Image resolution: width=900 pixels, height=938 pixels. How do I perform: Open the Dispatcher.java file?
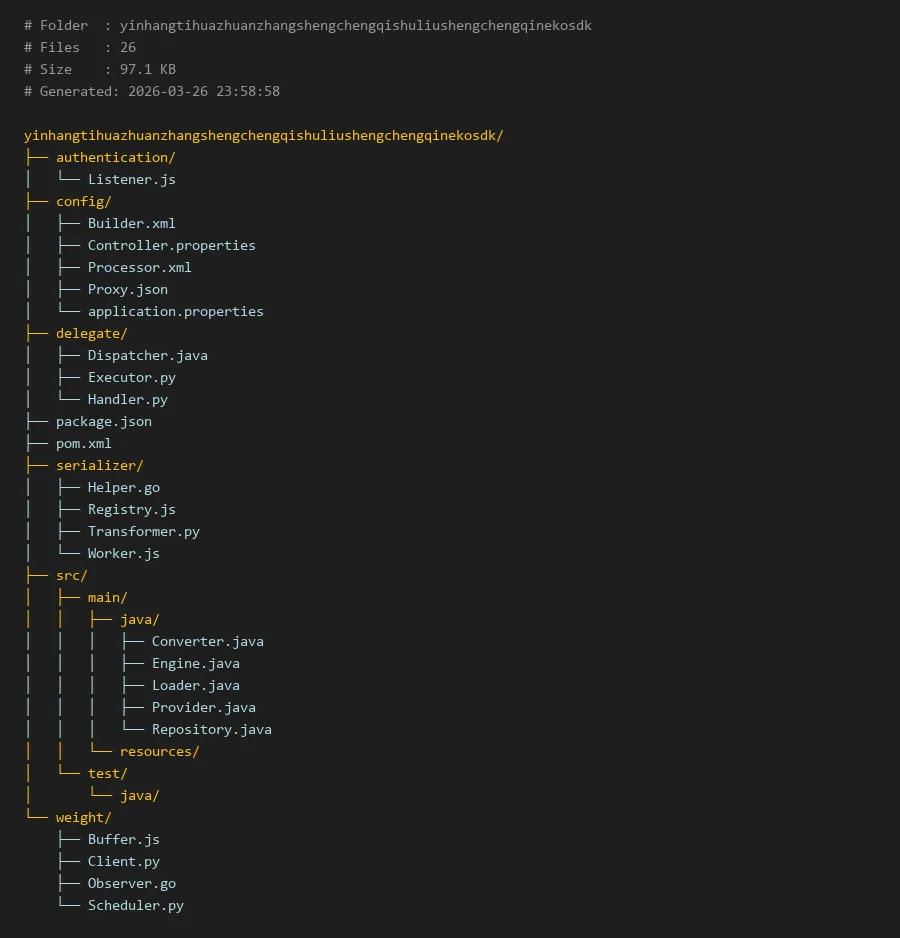147,355
